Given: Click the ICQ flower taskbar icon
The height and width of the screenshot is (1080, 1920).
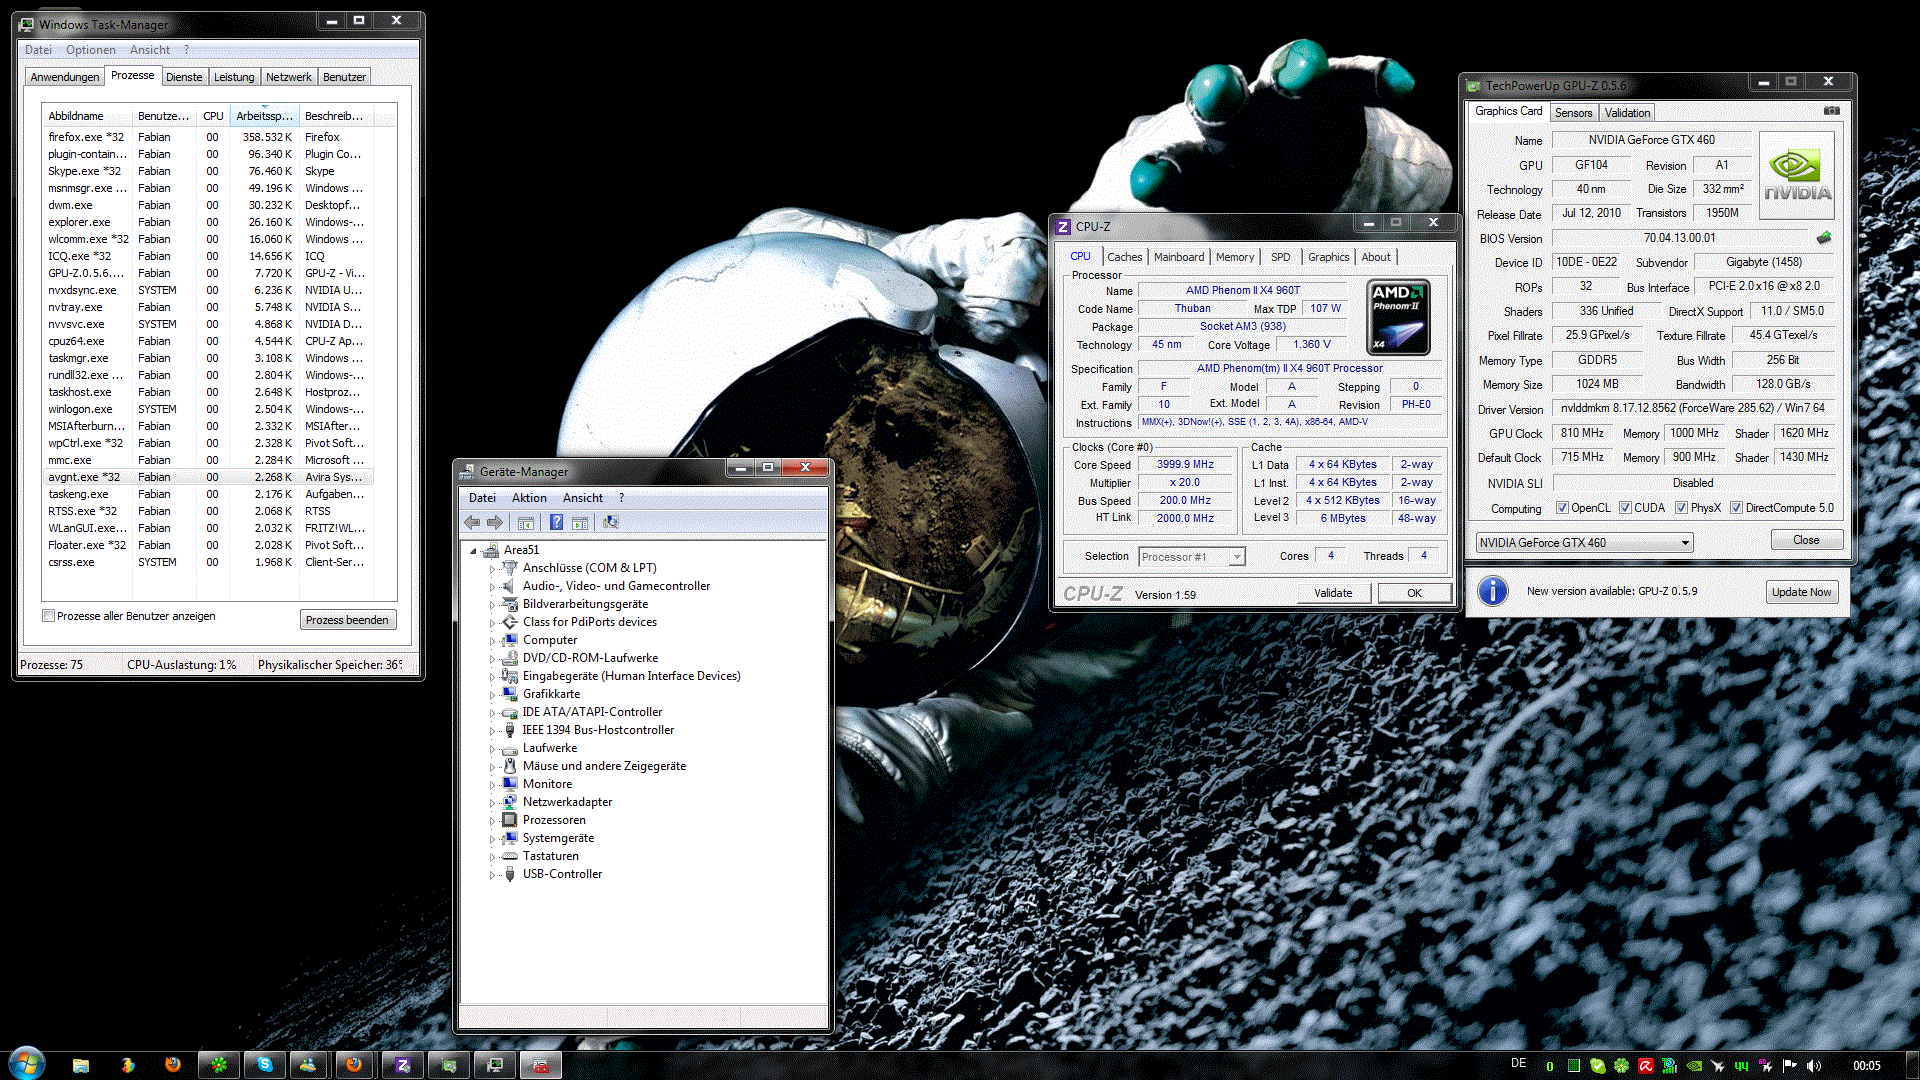Looking at the screenshot, I should click(x=218, y=1065).
